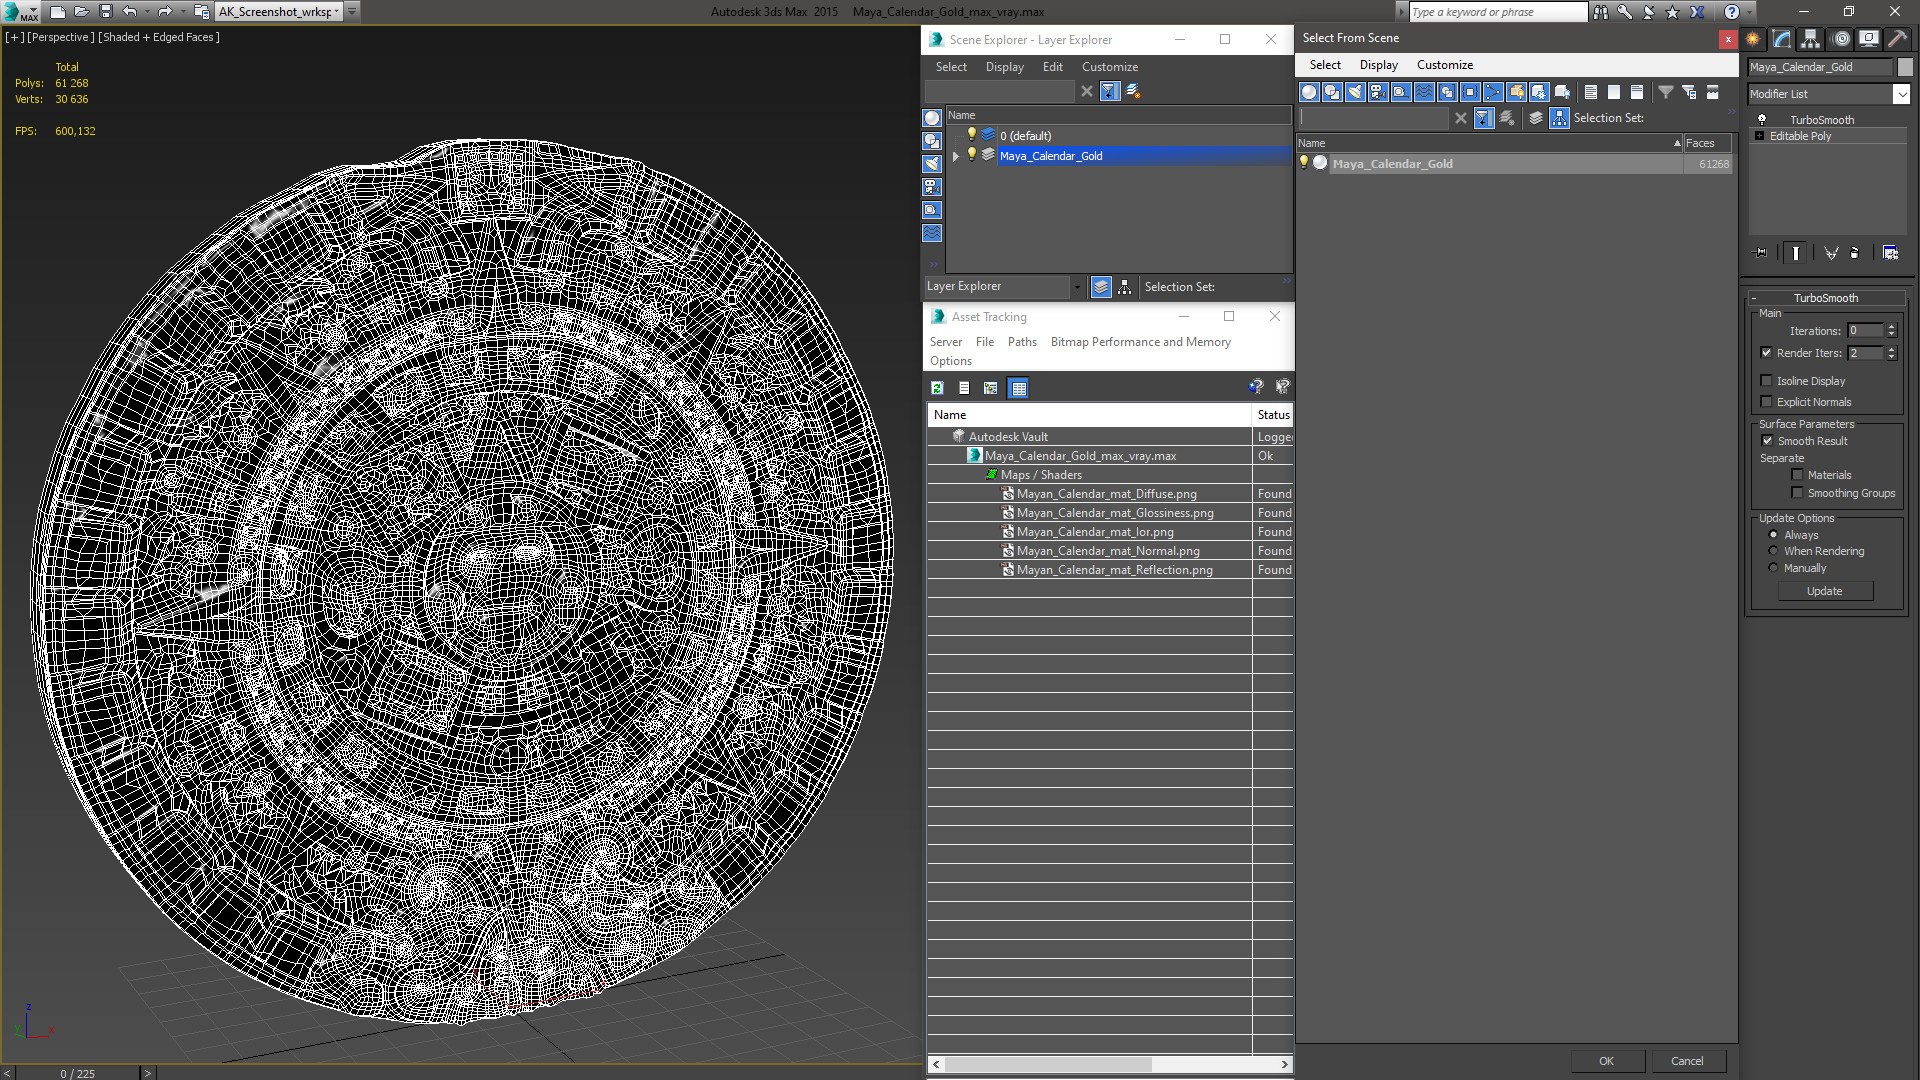Click Remove modifier from stack icon
Screen dimensions: 1920x1080
tap(1855, 253)
